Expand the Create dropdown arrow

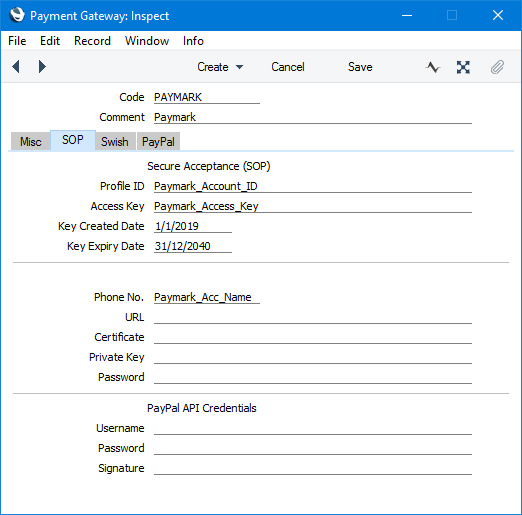point(239,67)
